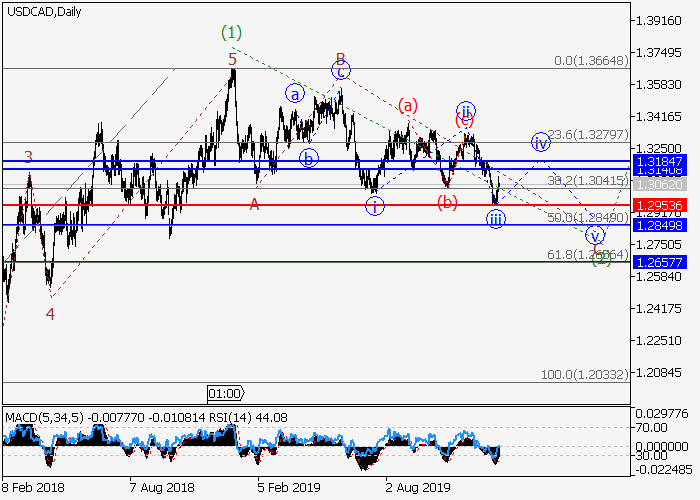Click the green (1) wave label
Viewport: 700px width, 500px height.
(232, 33)
